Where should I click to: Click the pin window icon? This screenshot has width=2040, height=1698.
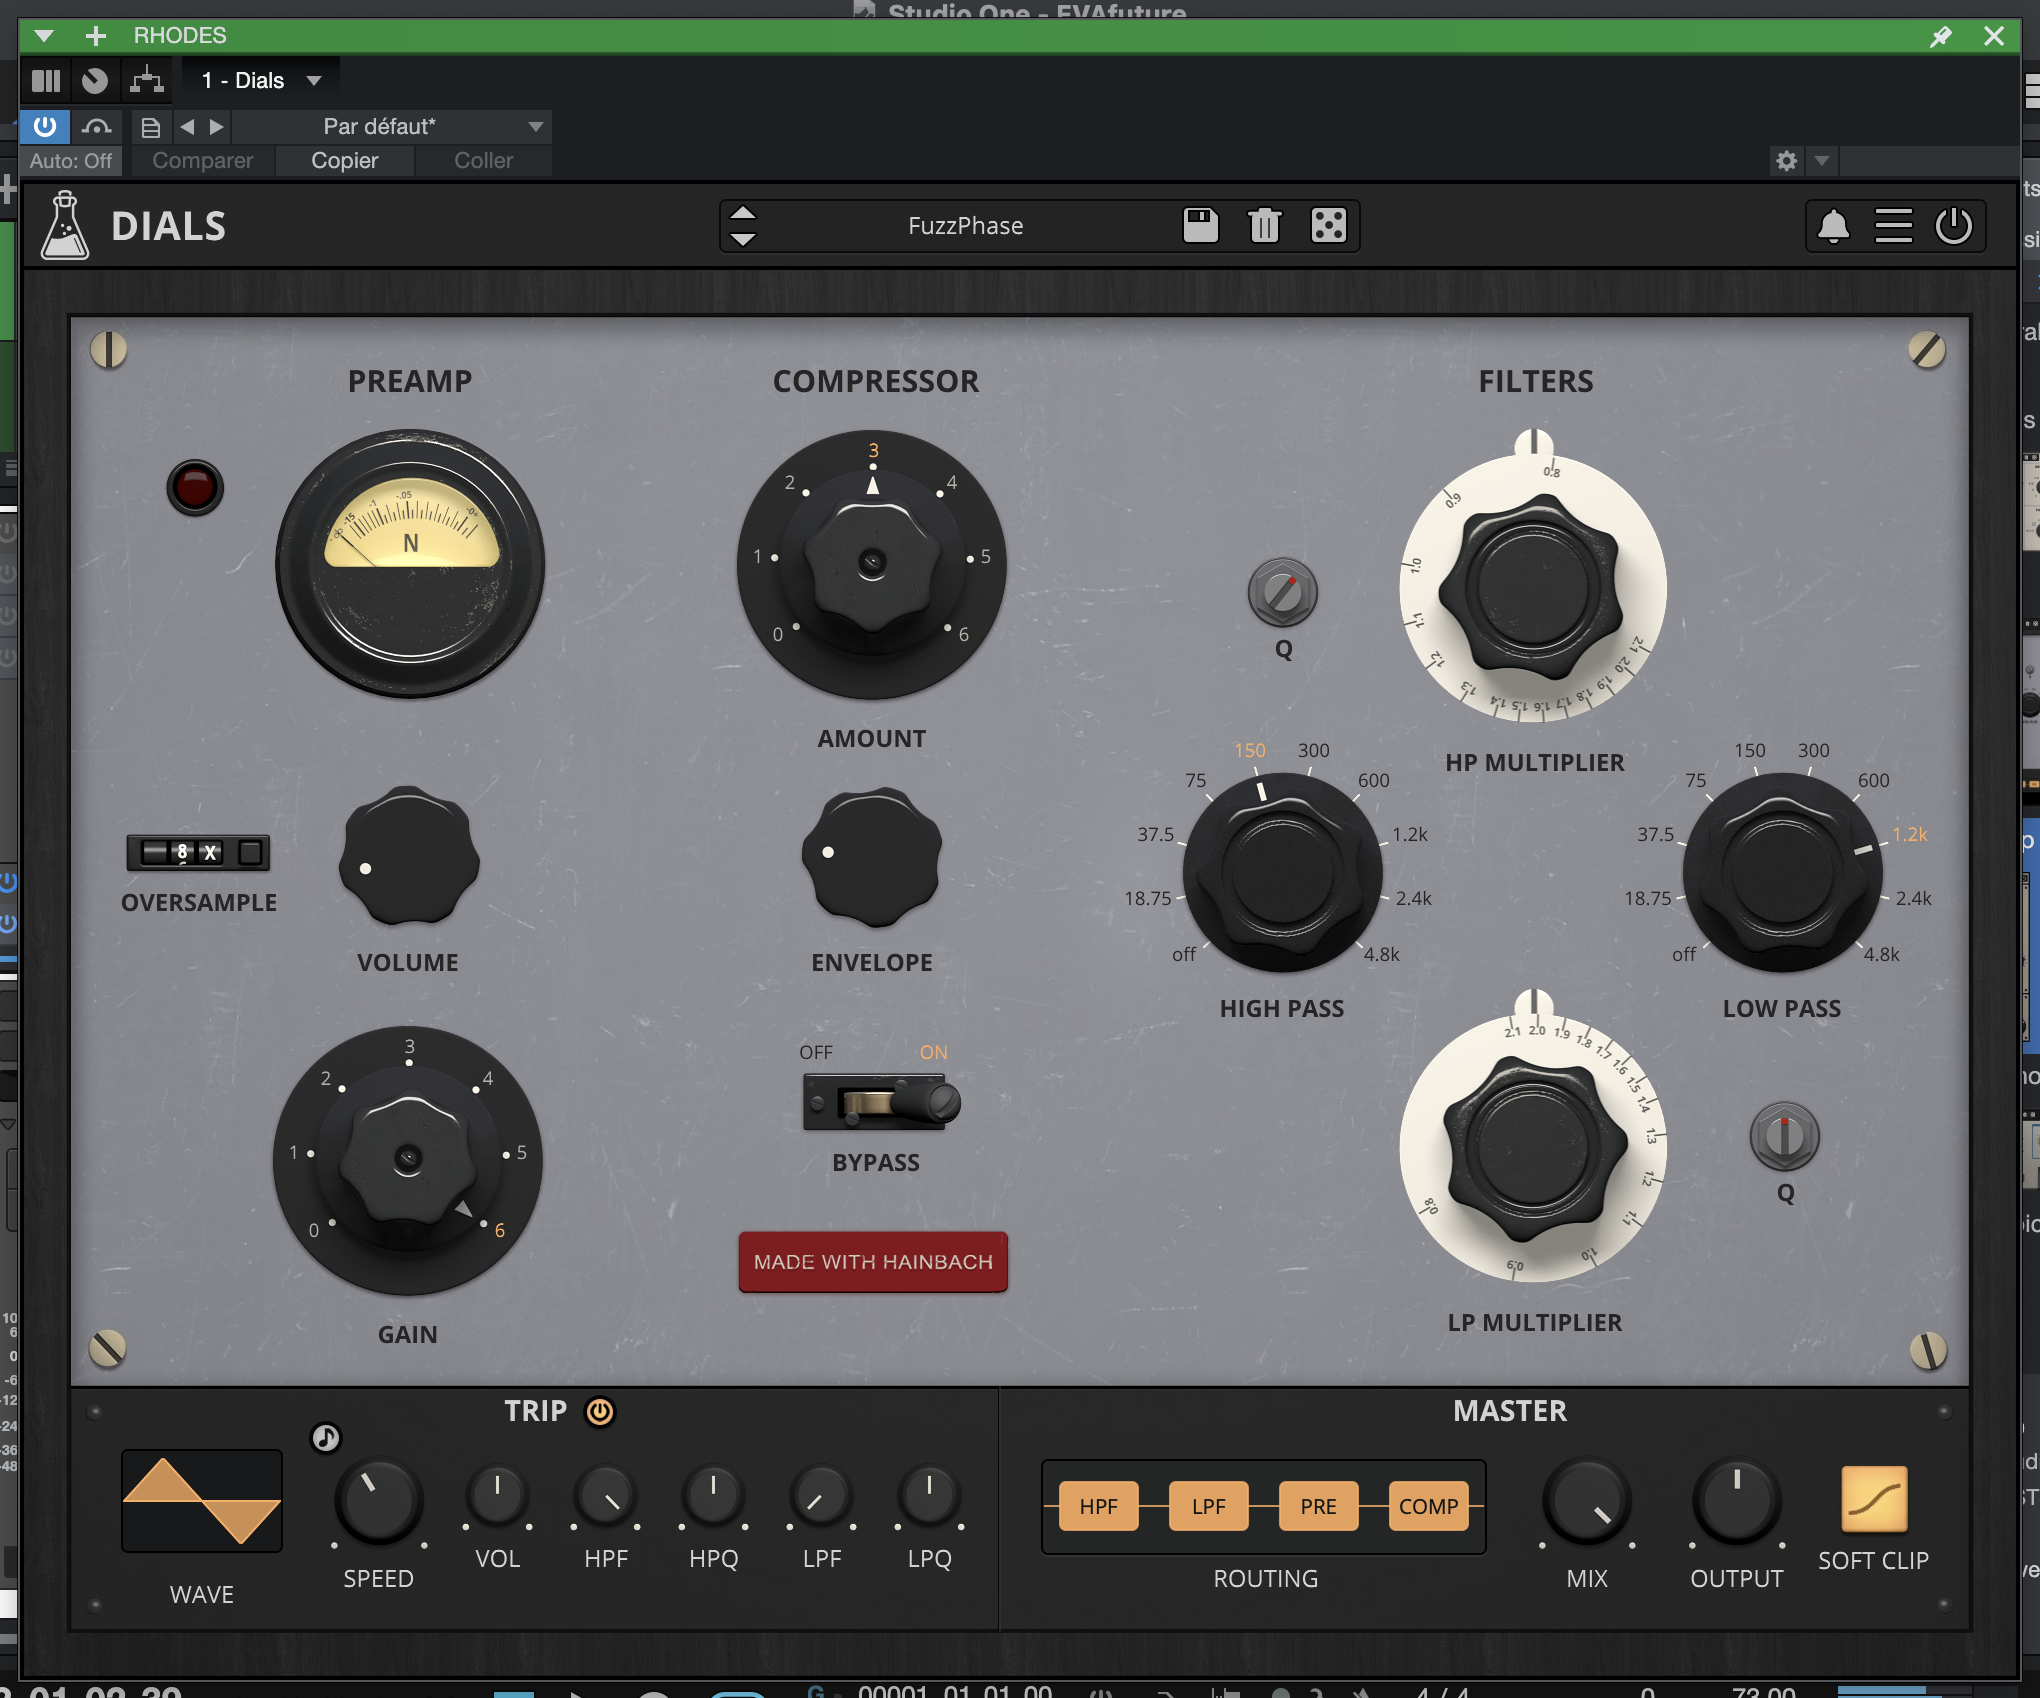[x=1940, y=36]
